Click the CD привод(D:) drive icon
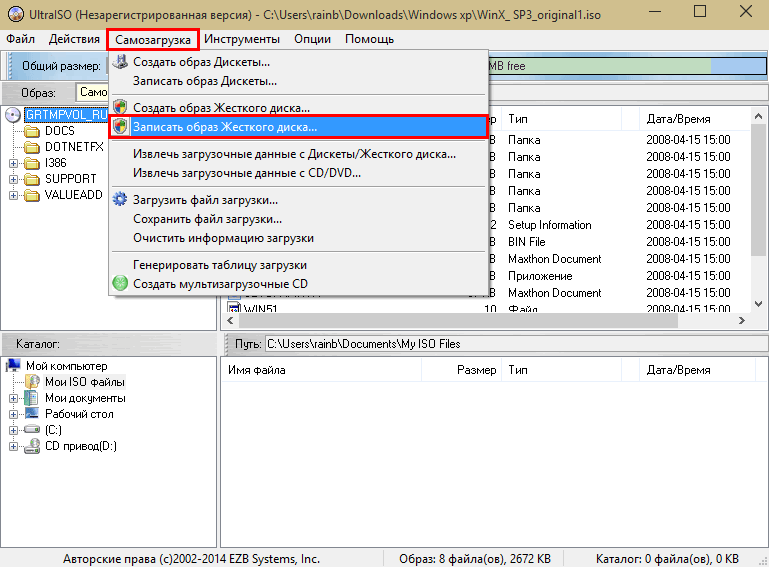The width and height of the screenshot is (769, 567). click(x=32, y=446)
